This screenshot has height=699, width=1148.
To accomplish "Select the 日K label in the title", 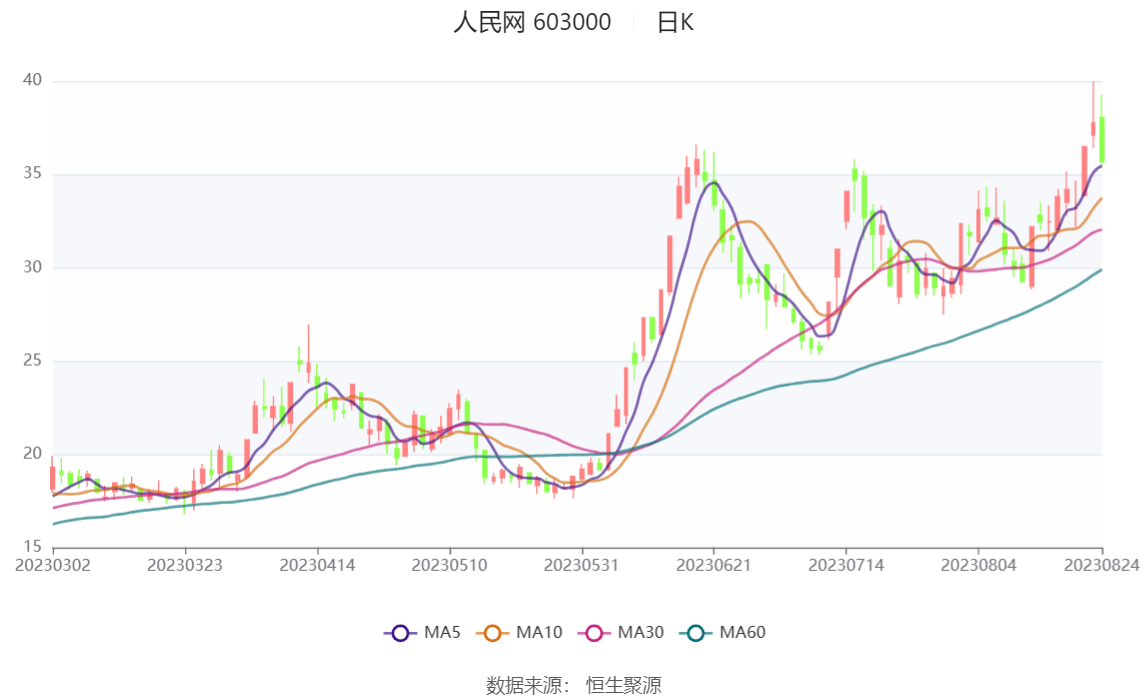I will click(675, 22).
